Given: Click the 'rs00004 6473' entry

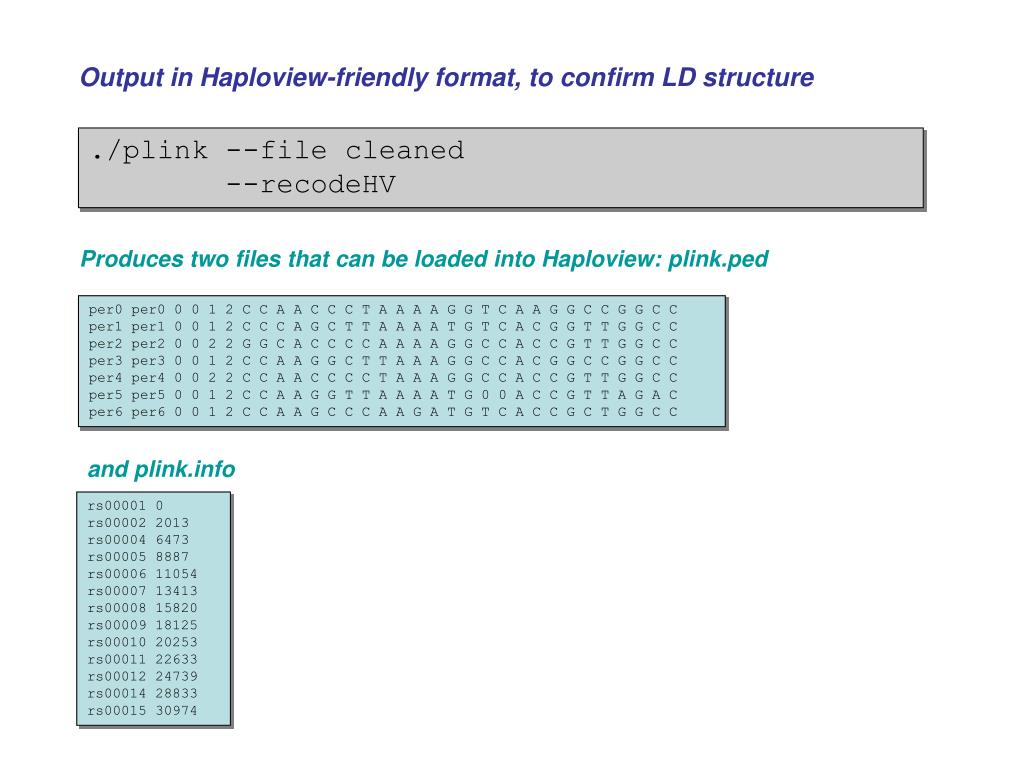Looking at the screenshot, I should [138, 539].
